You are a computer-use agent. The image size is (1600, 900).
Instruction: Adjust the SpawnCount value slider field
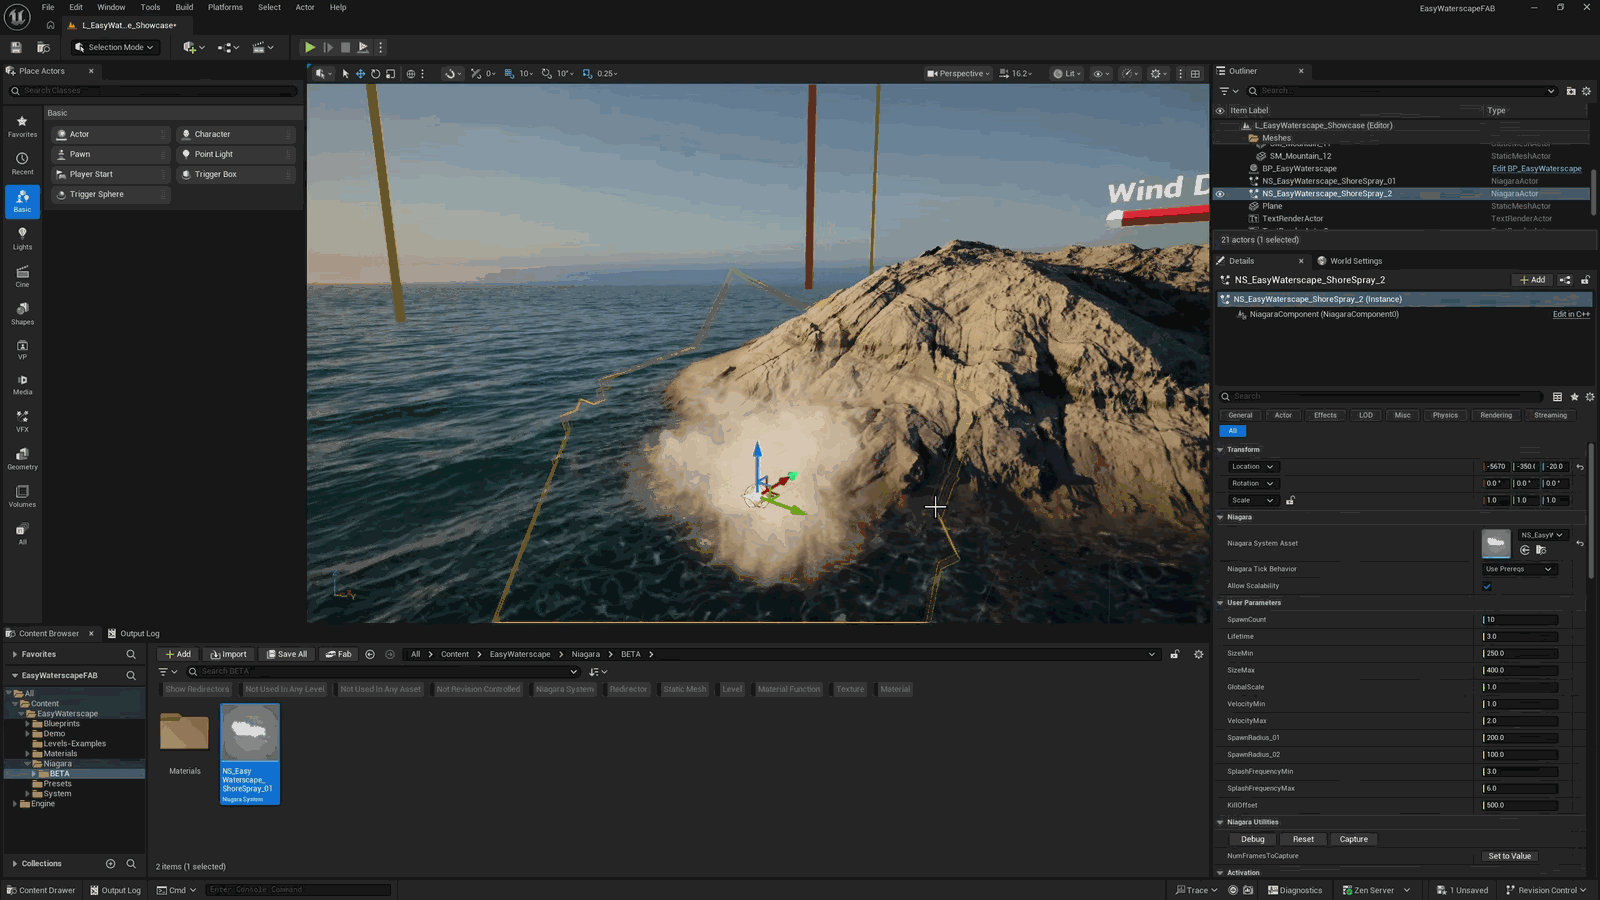click(x=1520, y=620)
